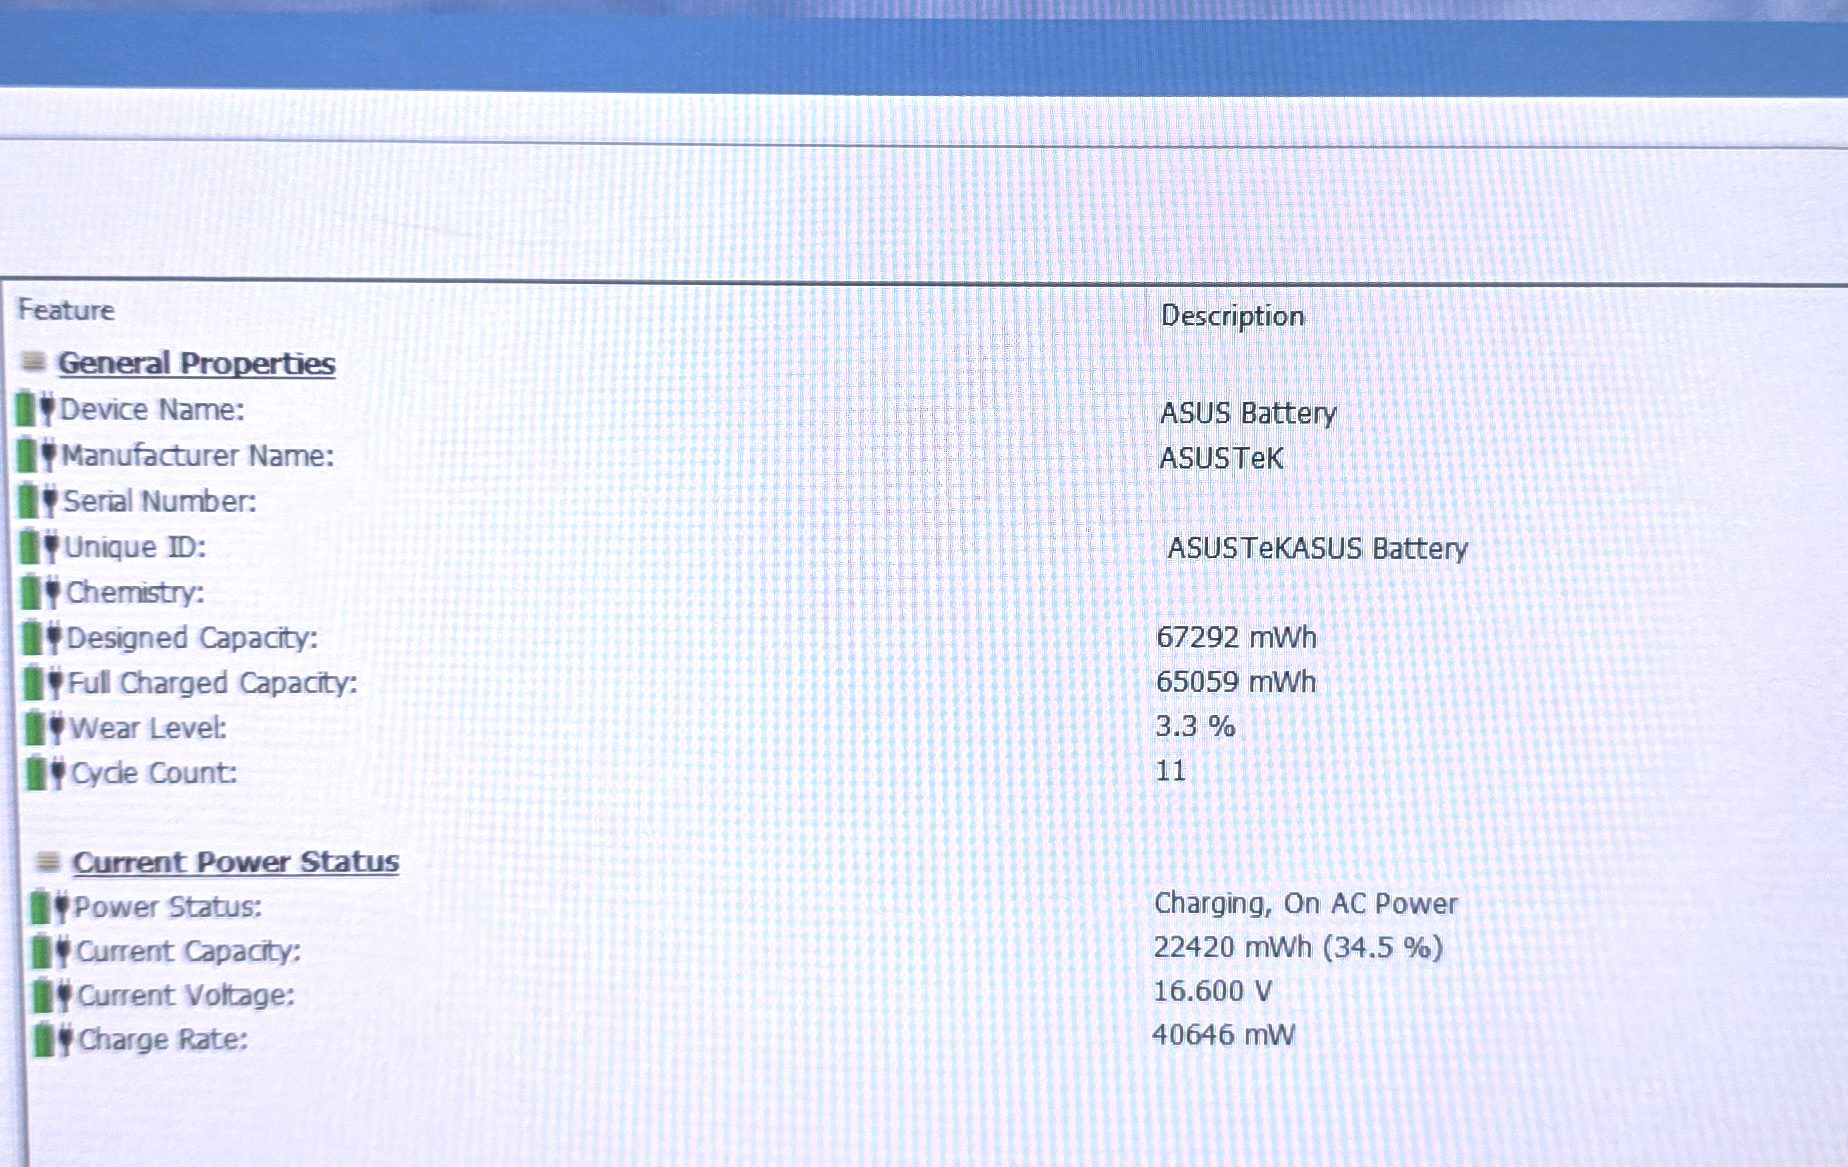
Task: Select the Manufacturer Name row label
Action: click(198, 456)
